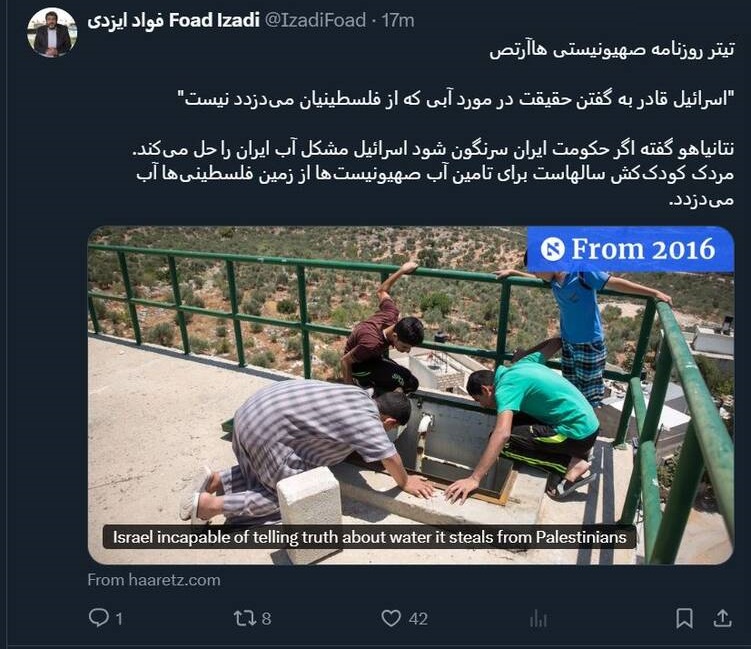The width and height of the screenshot is (751, 649).
Task: Open Foad Izadi's profile avatar
Action: [52, 33]
